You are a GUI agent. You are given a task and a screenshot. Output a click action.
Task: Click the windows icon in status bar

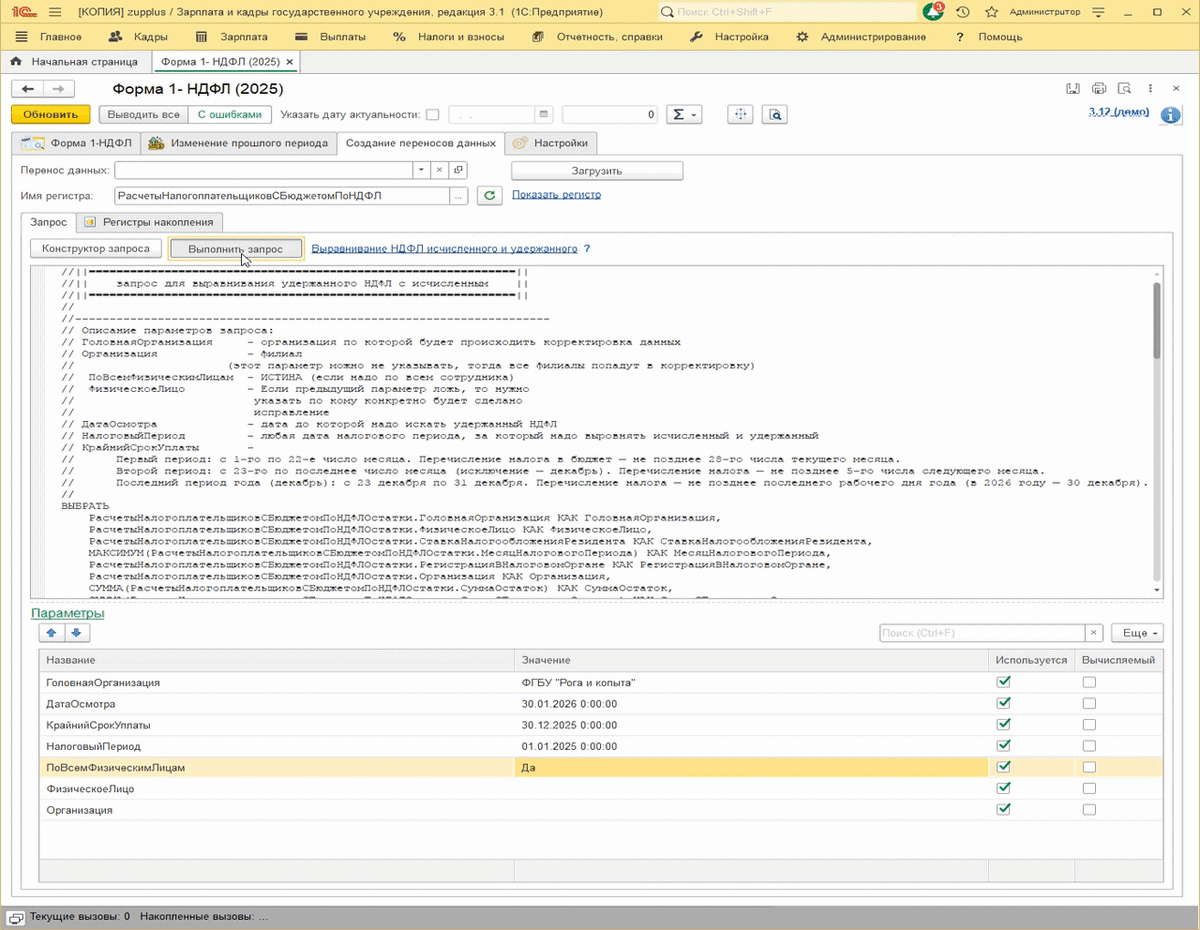point(16,916)
